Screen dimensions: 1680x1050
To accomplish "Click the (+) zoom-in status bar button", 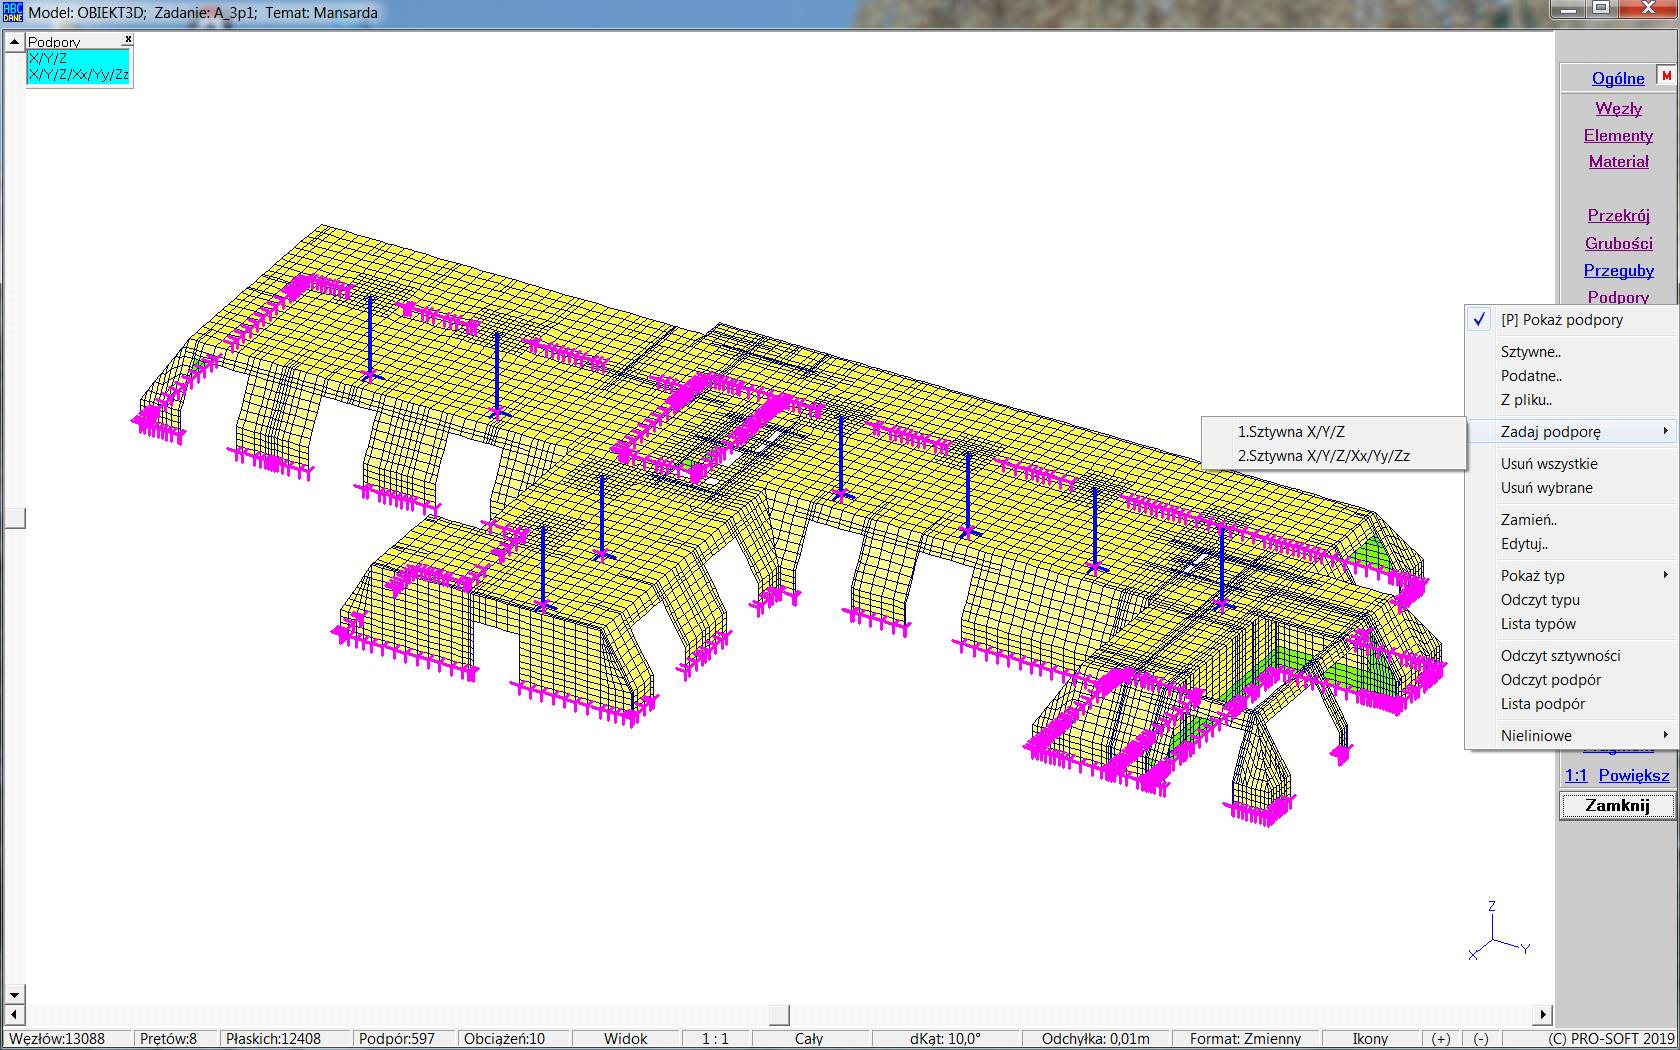I will (x=1441, y=1039).
